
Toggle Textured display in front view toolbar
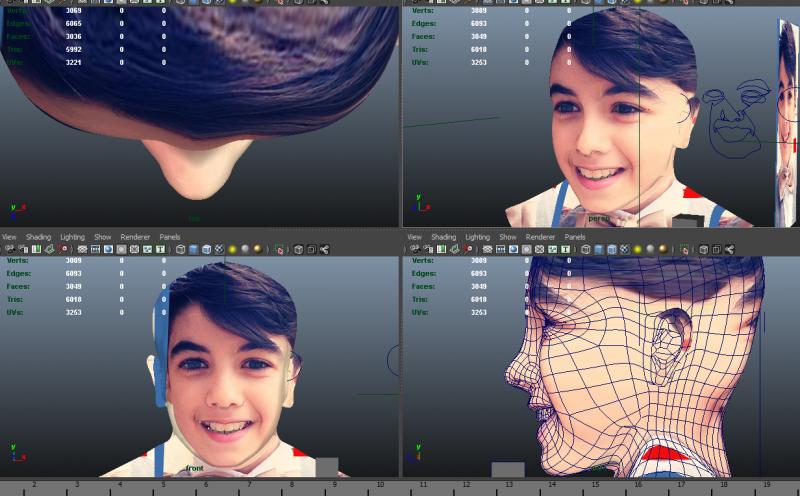(x=219, y=249)
